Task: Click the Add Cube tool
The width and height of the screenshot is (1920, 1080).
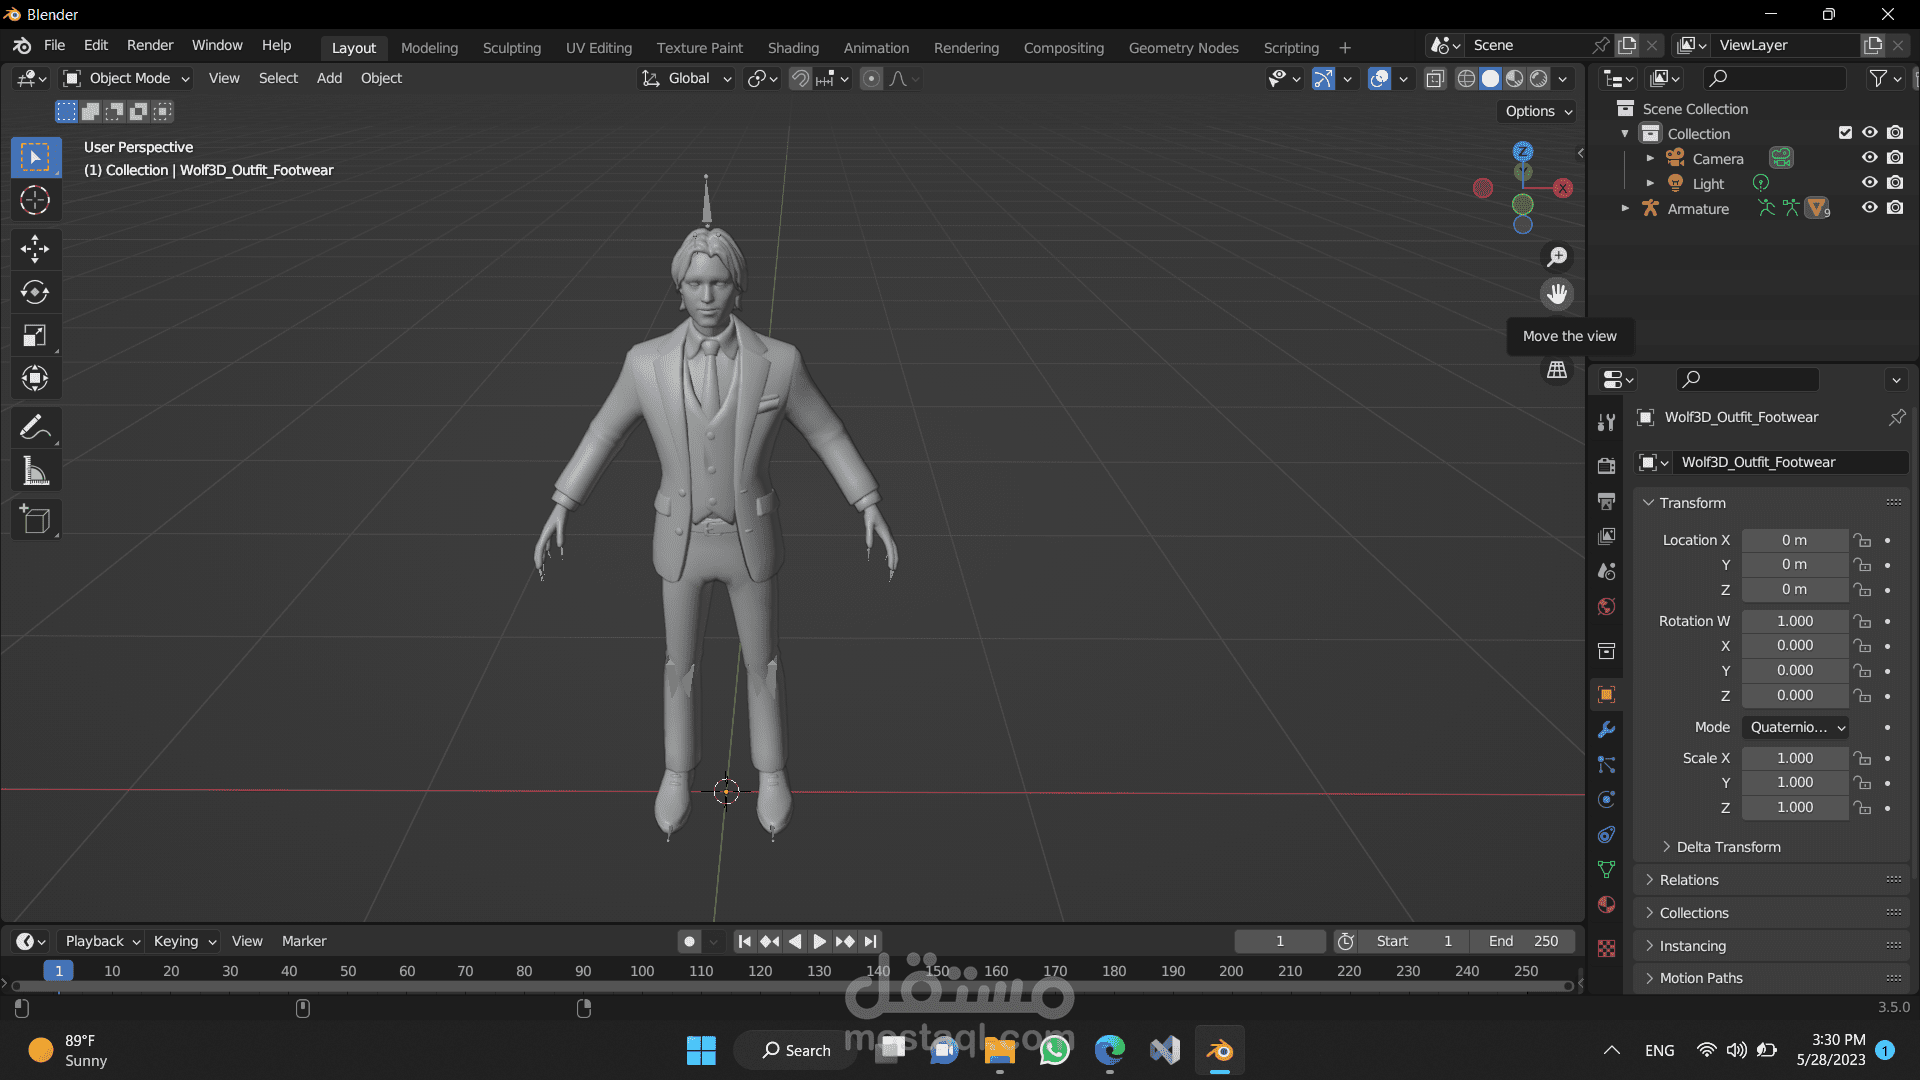Action: (35, 520)
